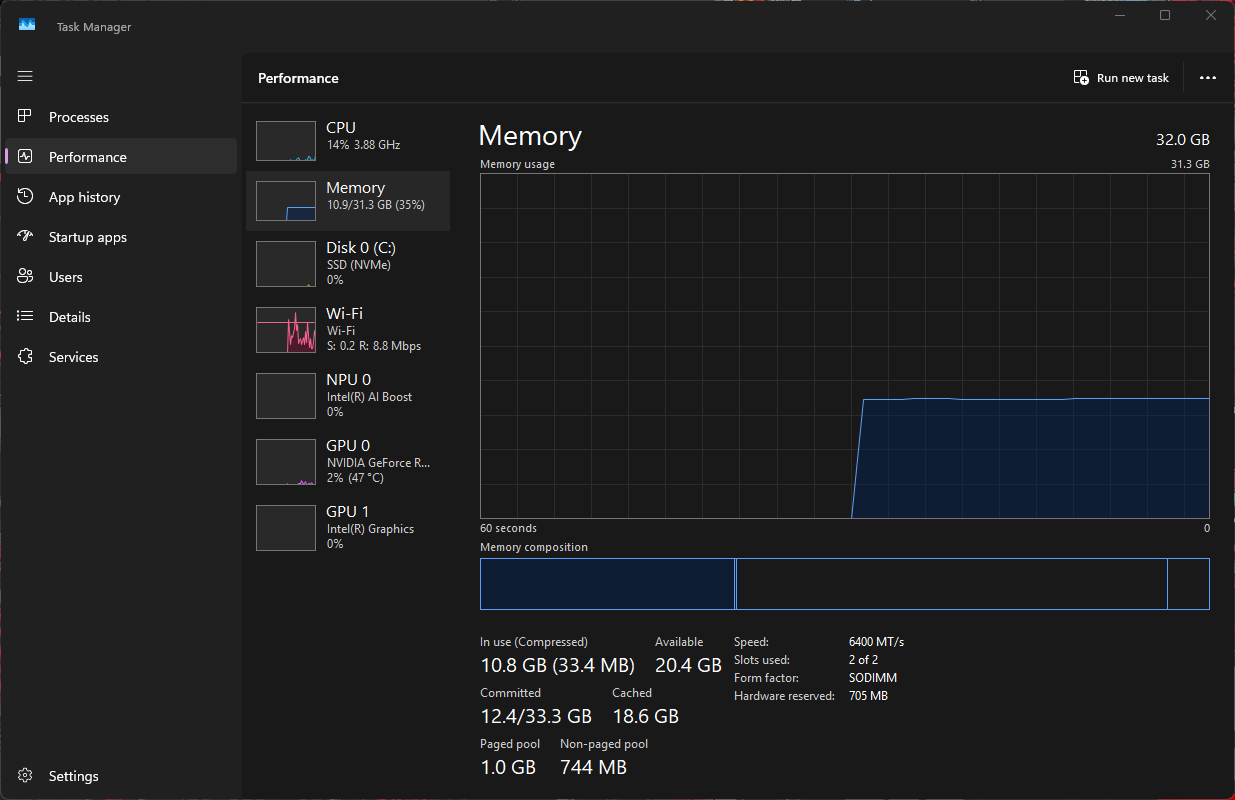Click the Task Manager app icon
1235x800 pixels.
click(x=27, y=26)
